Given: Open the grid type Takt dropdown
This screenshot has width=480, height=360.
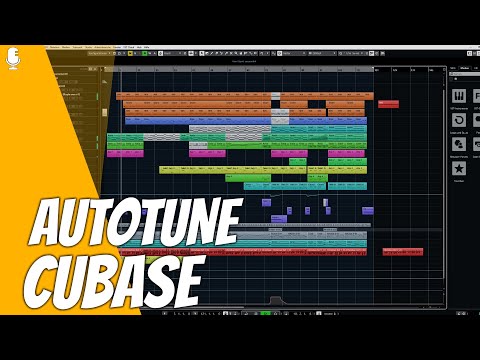Looking at the screenshot, I should [322, 53].
